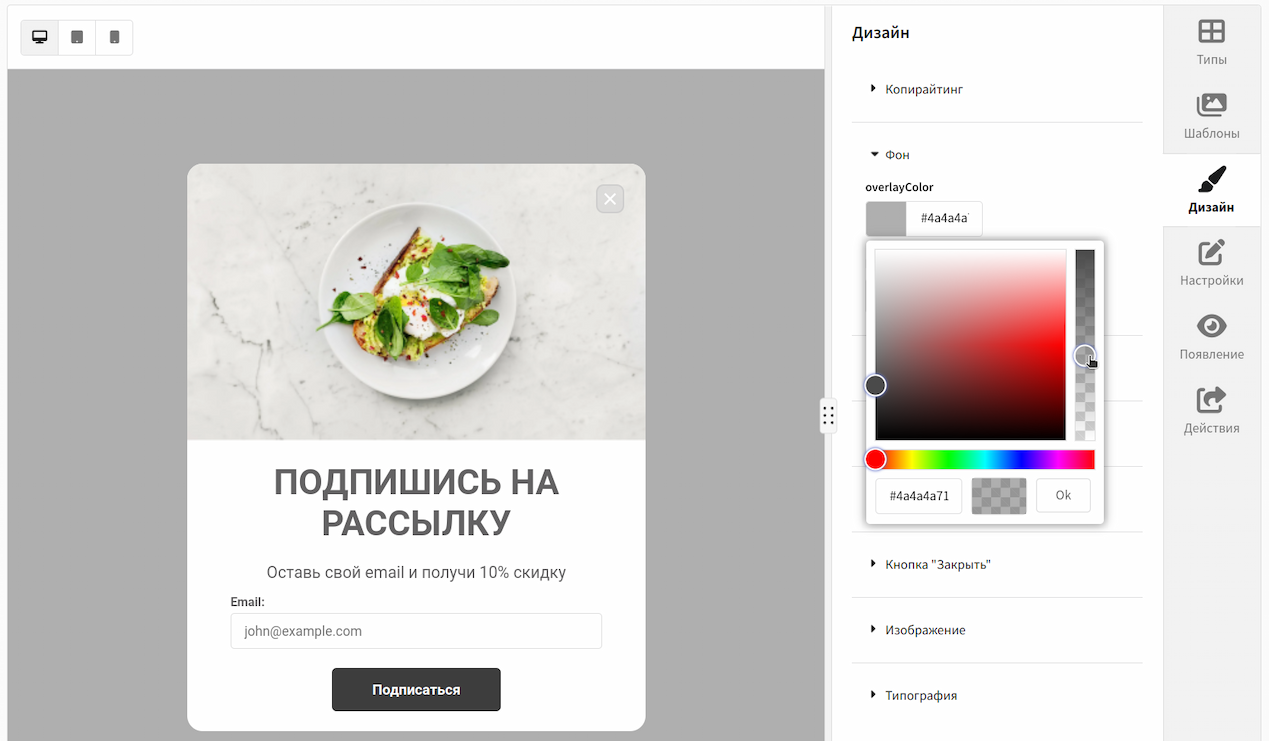Confirm color with the Ok button
1269x741 pixels.
click(1063, 495)
